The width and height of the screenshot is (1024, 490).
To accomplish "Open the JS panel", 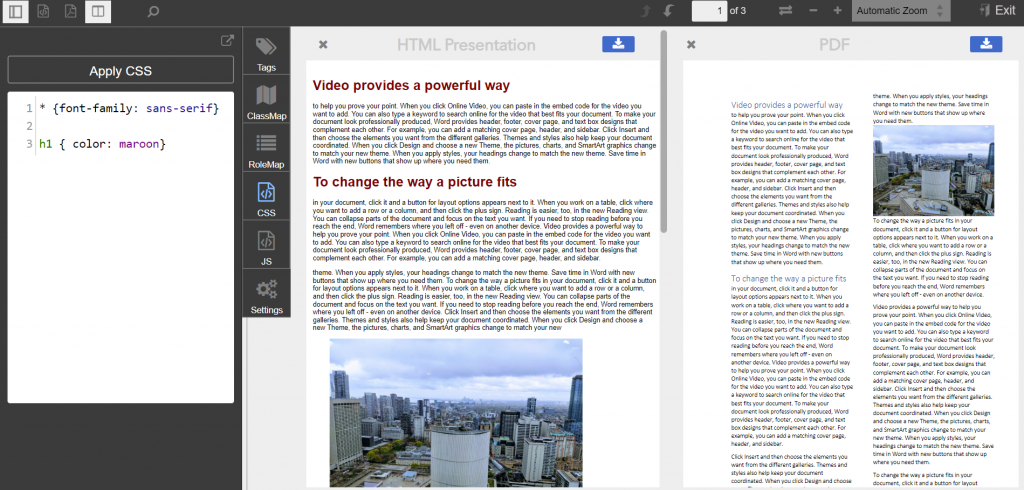I will click(266, 245).
